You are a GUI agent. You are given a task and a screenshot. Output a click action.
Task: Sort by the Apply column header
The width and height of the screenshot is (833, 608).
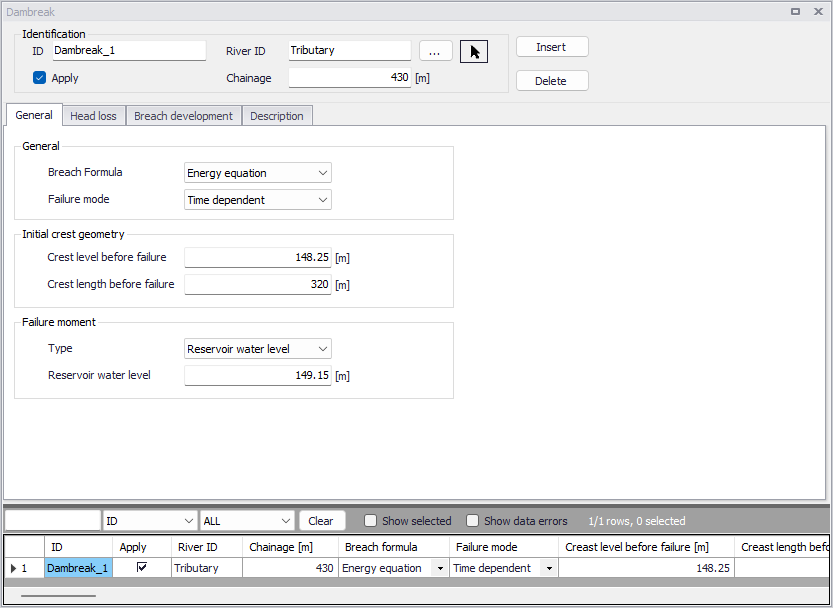pos(142,547)
